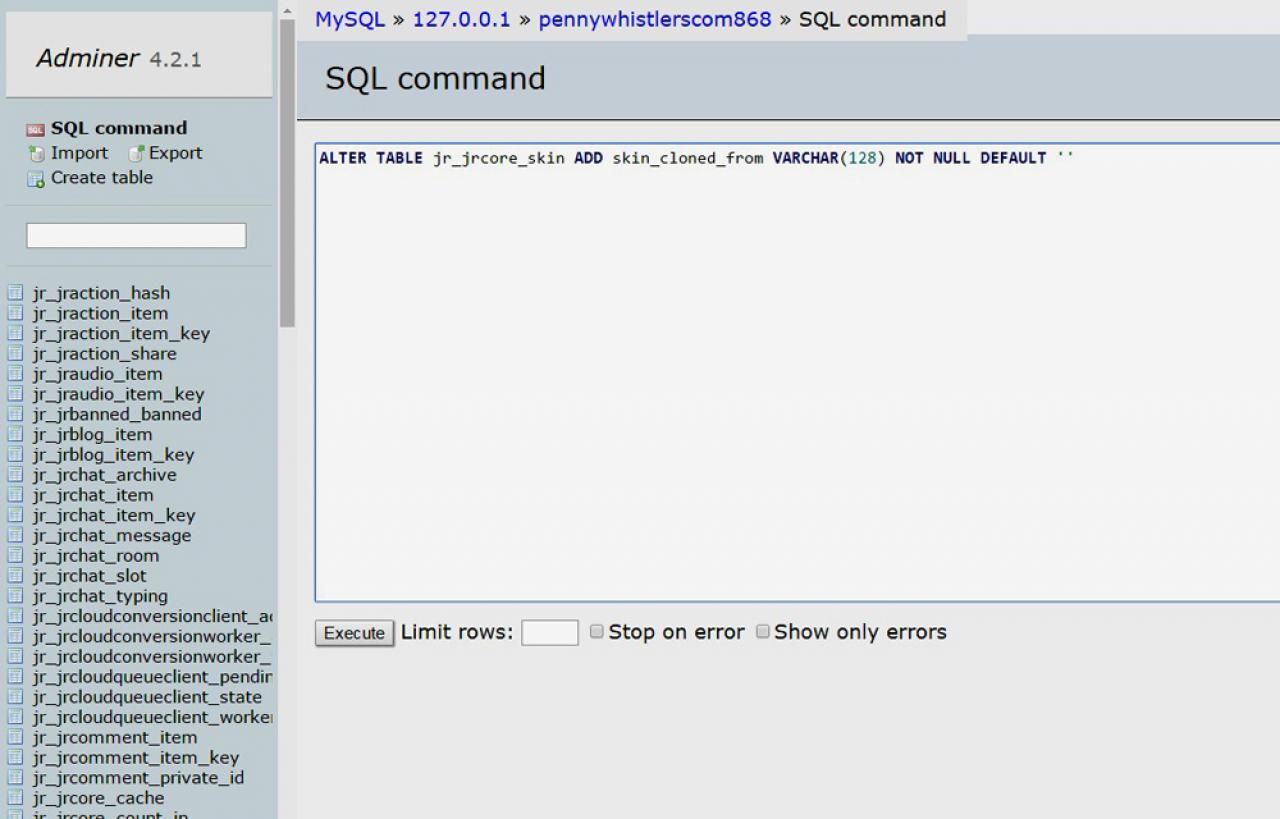Select table icon beside jr_jrbanned_banned
The width and height of the screenshot is (1280, 819).
15,414
